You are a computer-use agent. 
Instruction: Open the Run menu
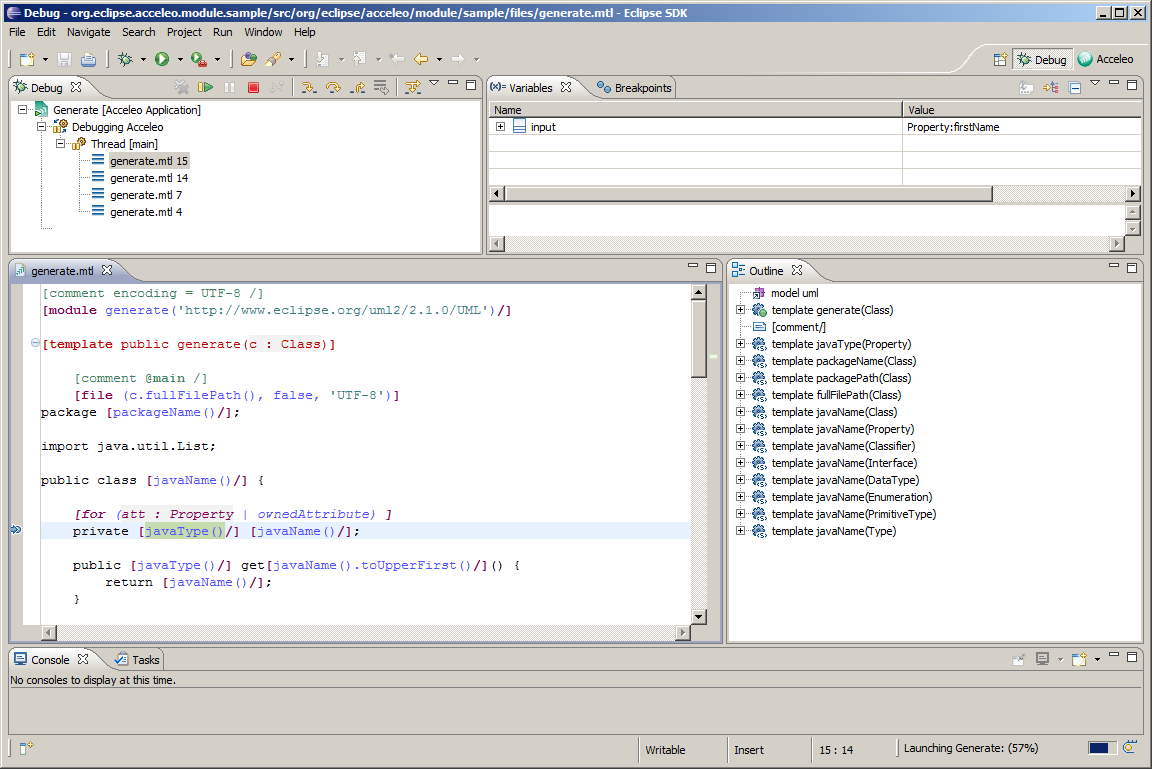(x=223, y=32)
